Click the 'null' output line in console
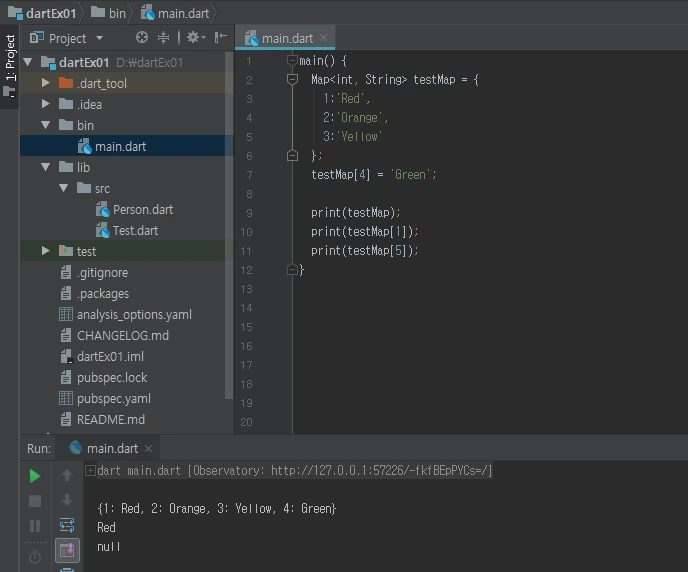 tap(108, 547)
